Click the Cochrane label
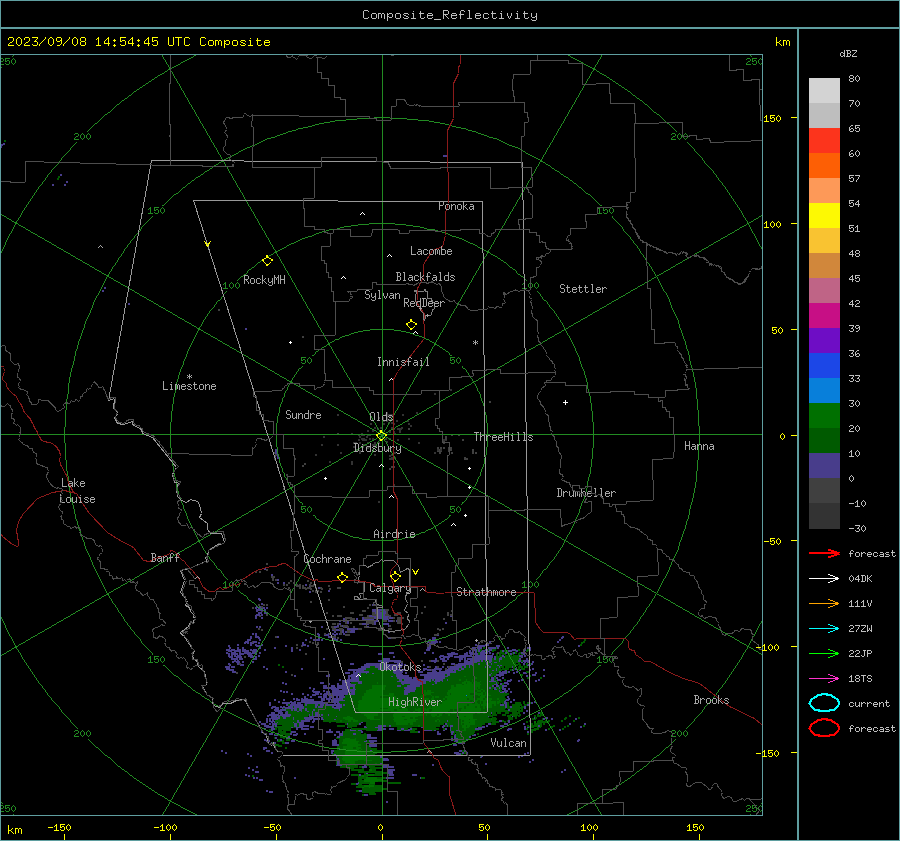 click(x=327, y=559)
